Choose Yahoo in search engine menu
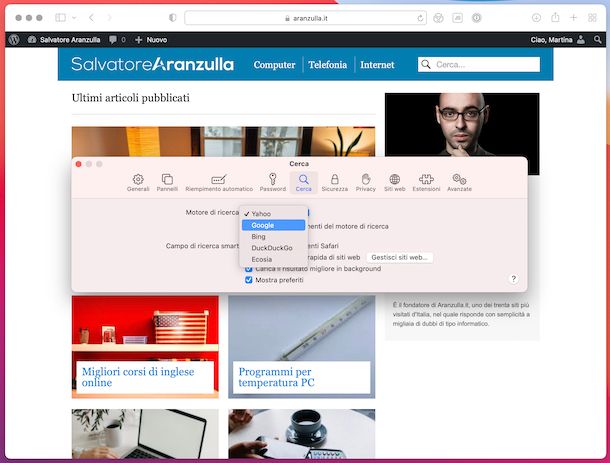 [x=273, y=214]
